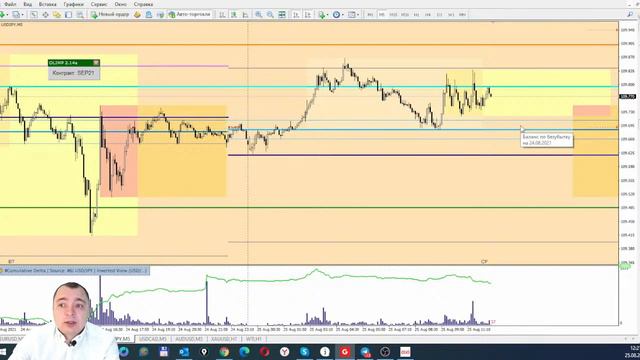Click the Cumulative Delta indicator title
This screenshot has height=360, width=640.
point(75,271)
